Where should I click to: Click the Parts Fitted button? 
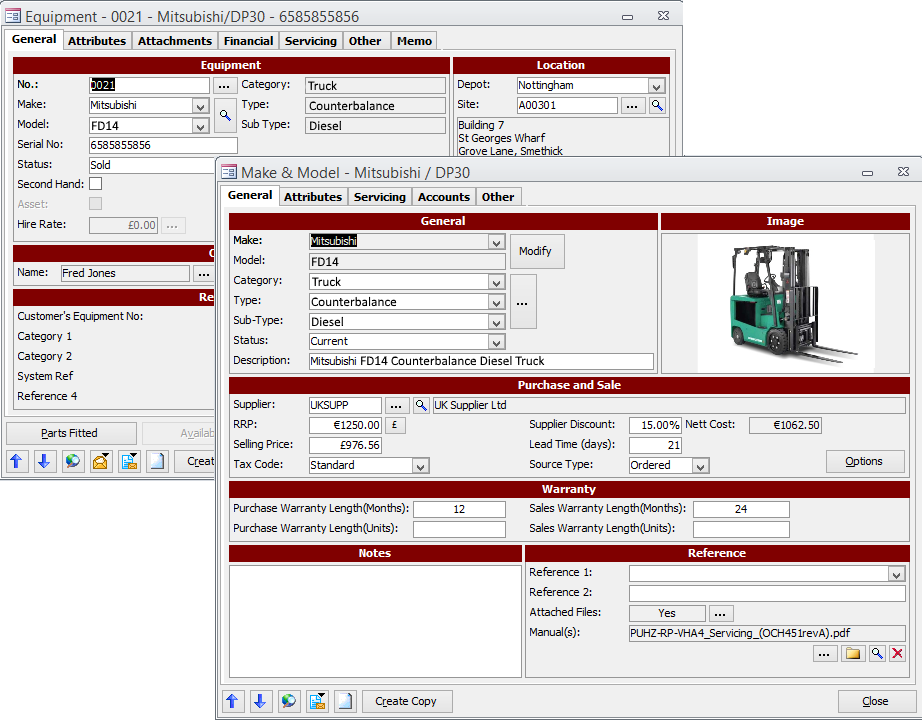[x=71, y=433]
